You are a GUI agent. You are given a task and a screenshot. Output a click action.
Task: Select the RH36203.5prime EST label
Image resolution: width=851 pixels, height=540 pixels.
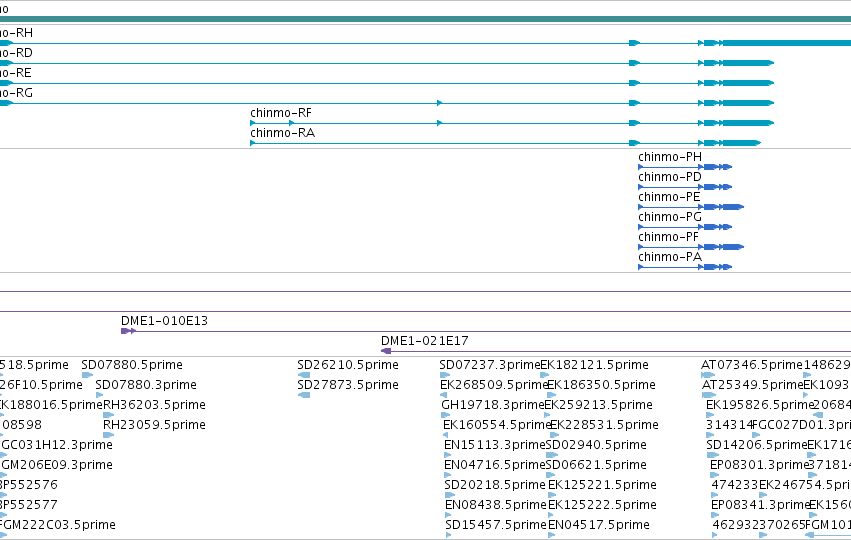(154, 405)
